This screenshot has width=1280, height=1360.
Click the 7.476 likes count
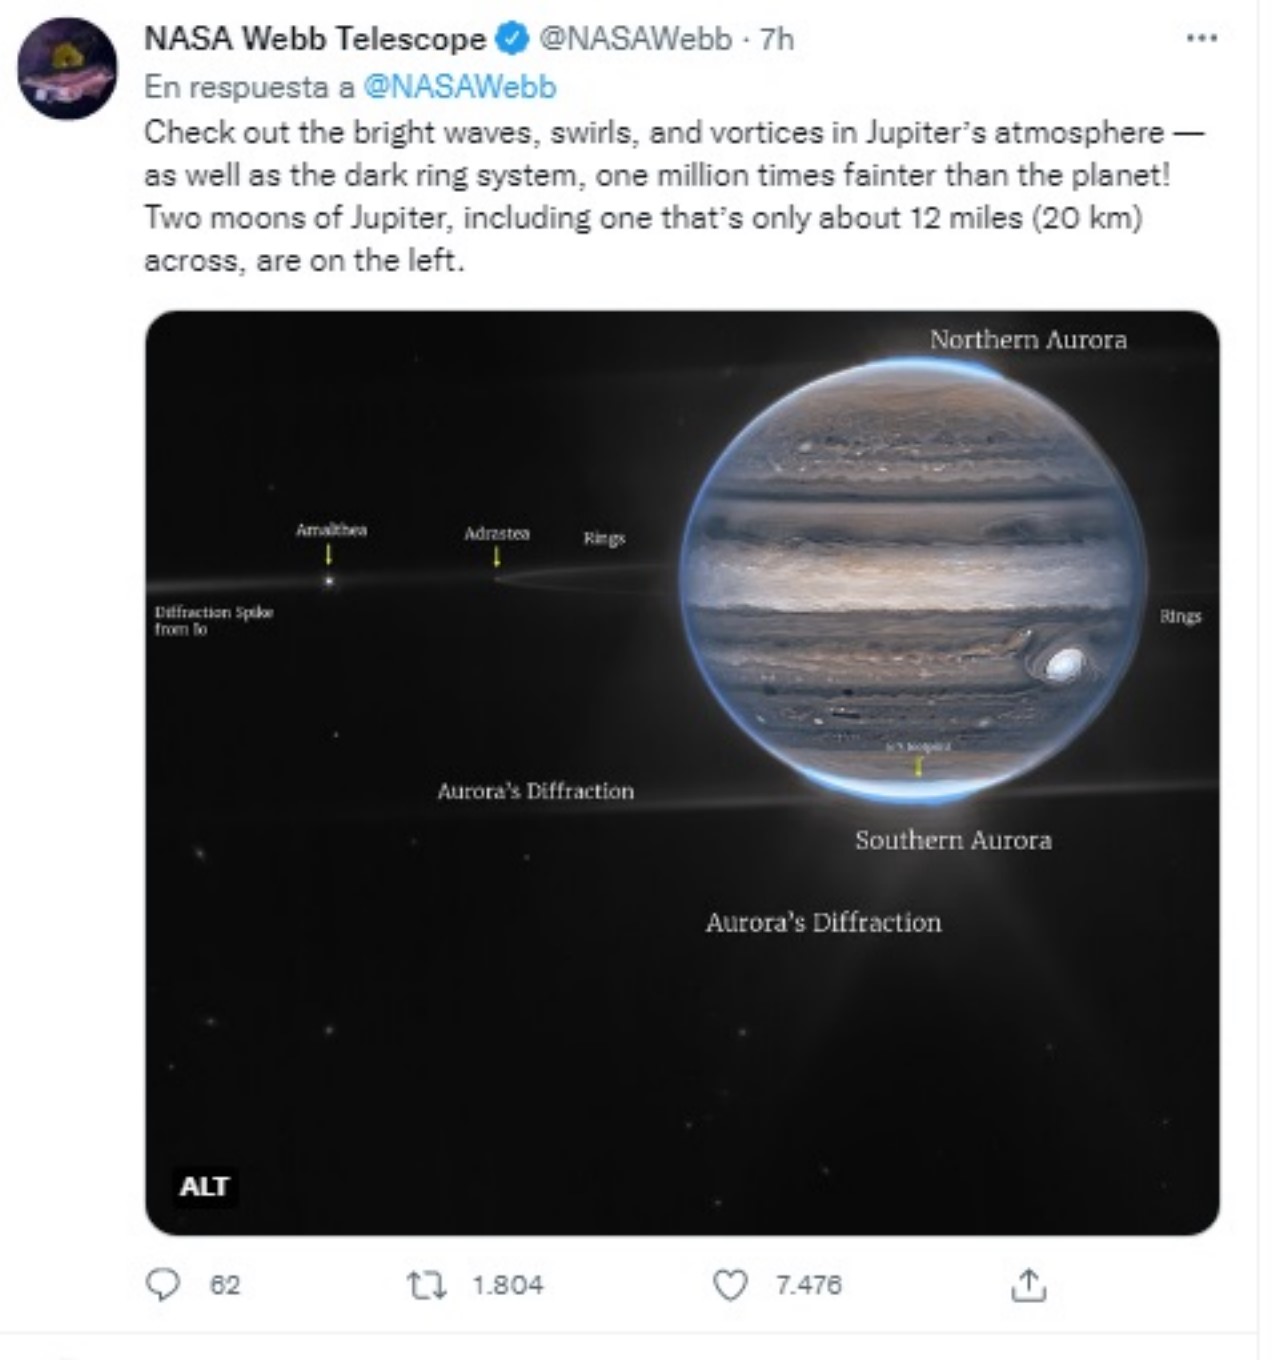point(809,1284)
